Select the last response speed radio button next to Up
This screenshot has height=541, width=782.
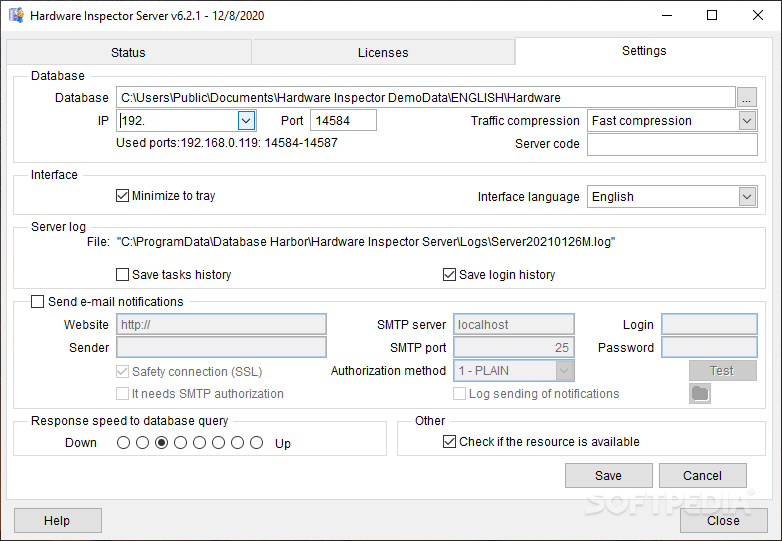(x=256, y=443)
